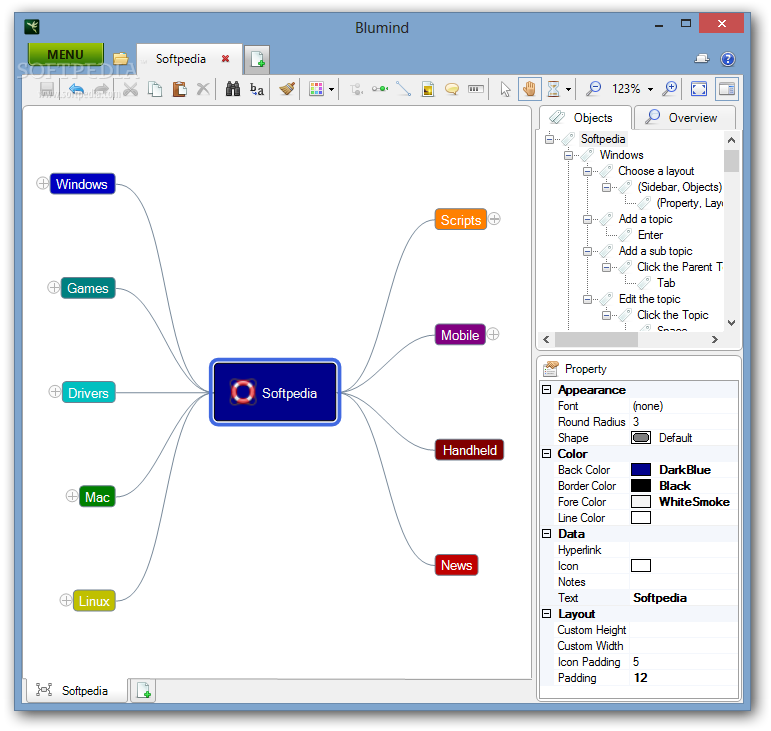Select Add a topic in tree
Image resolution: width=771 pixels, height=731 pixels.
645,219
